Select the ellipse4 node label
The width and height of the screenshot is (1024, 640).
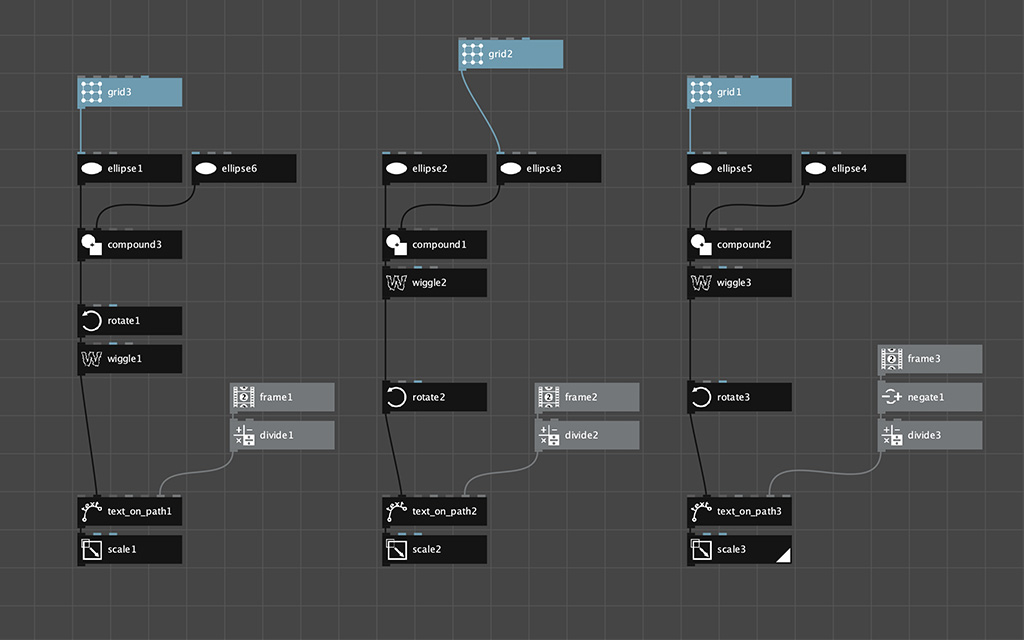point(849,168)
